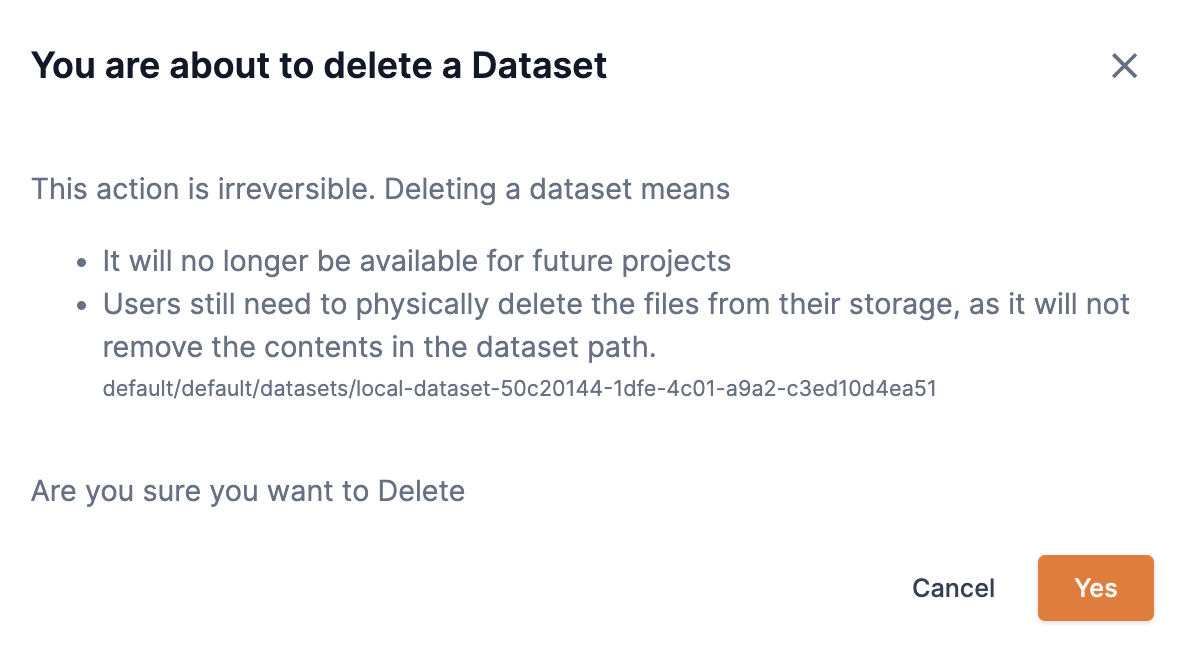Confirm deletion by clicking Yes
The image size is (1184, 650).
click(1095, 588)
